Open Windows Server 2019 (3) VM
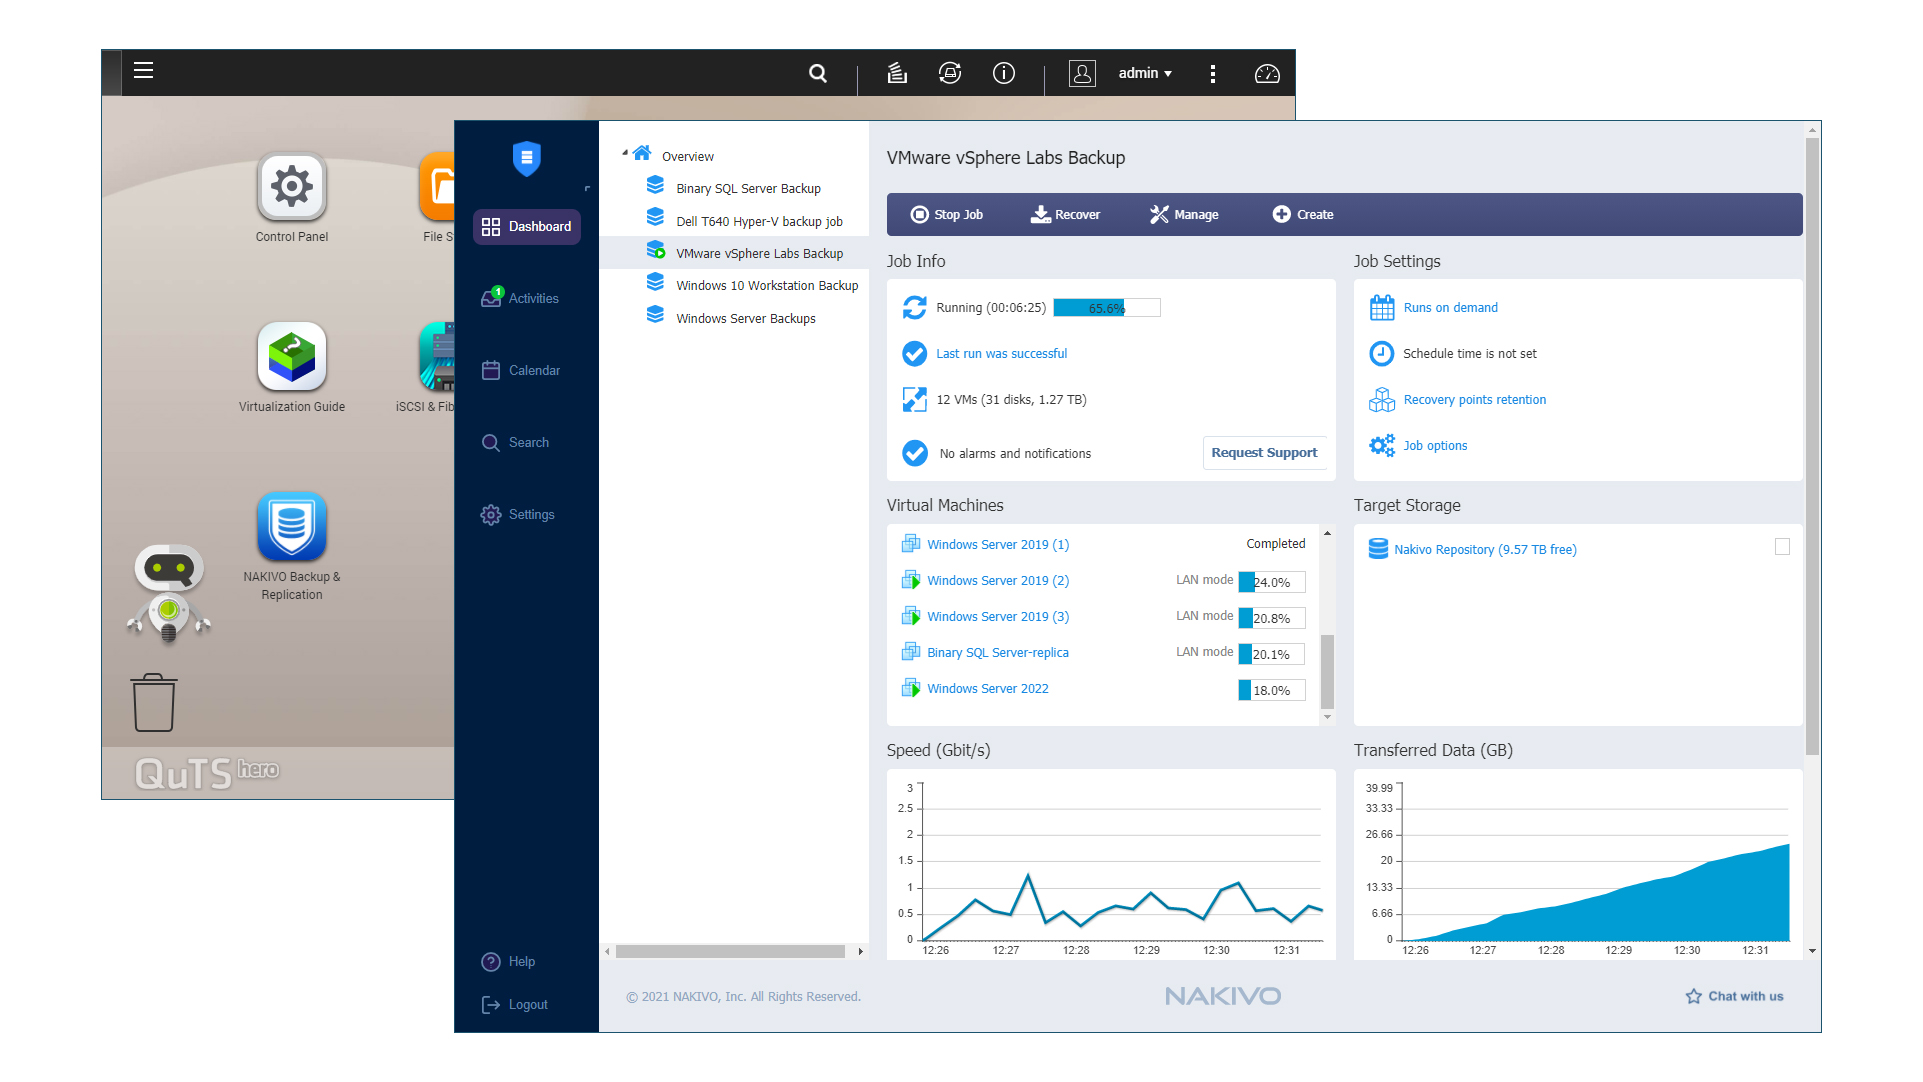The height and width of the screenshot is (1082, 1923). coord(997,617)
